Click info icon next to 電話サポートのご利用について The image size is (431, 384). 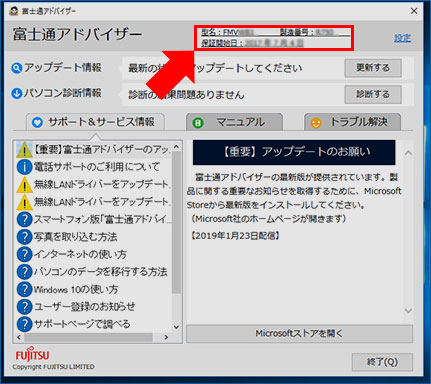click(24, 167)
